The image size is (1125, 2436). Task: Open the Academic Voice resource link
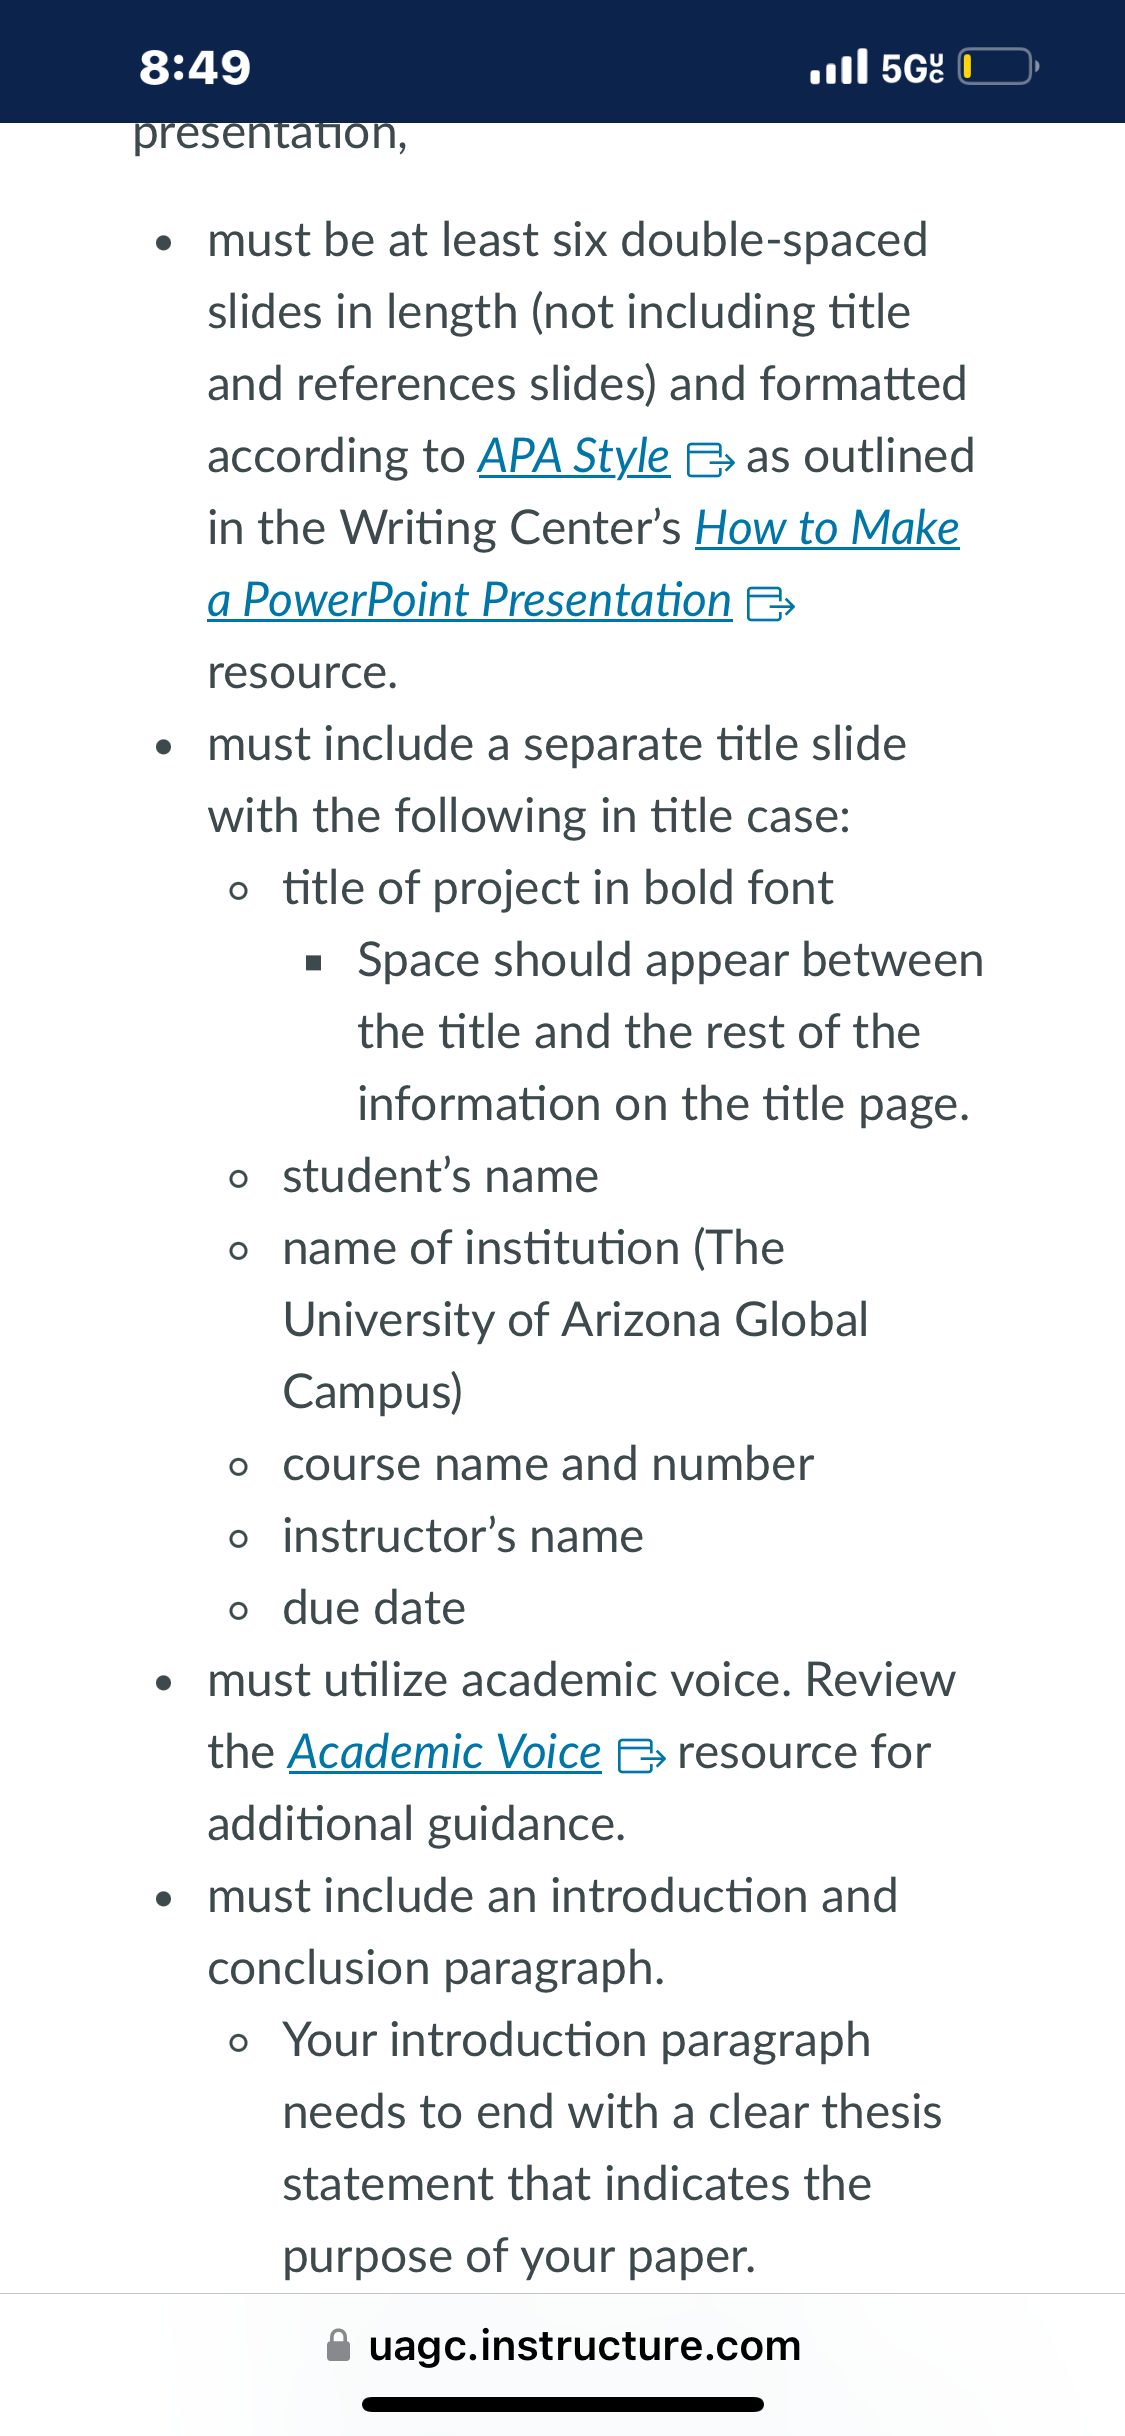coord(445,1752)
